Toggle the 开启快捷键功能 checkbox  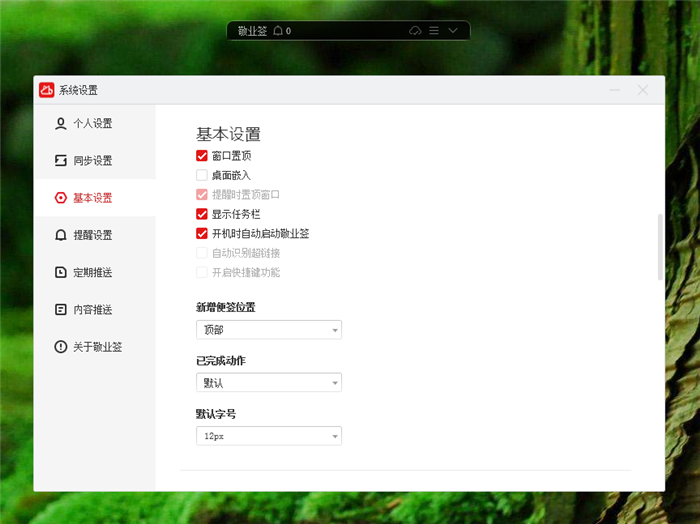click(x=202, y=272)
